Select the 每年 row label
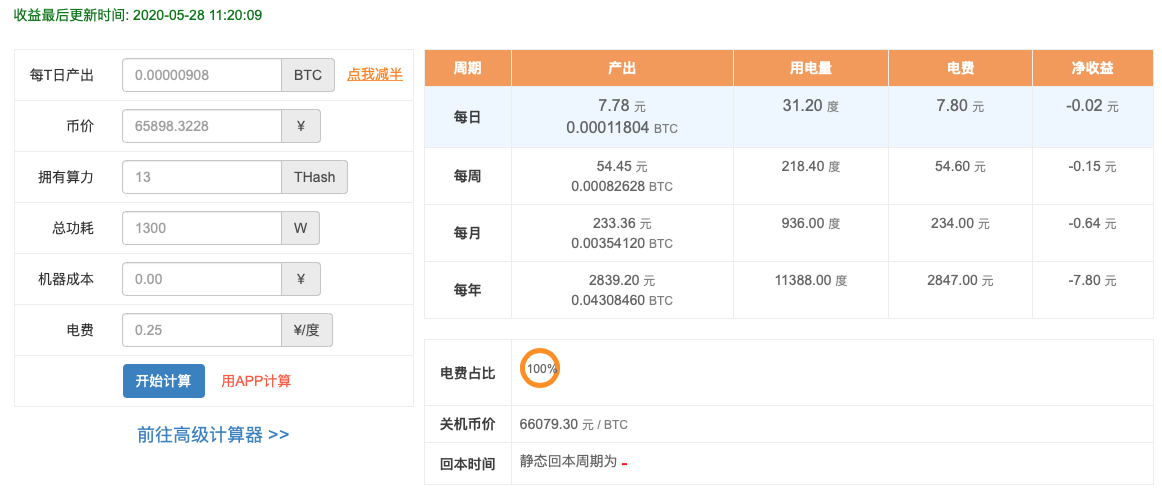The width and height of the screenshot is (1162, 491). (x=468, y=290)
